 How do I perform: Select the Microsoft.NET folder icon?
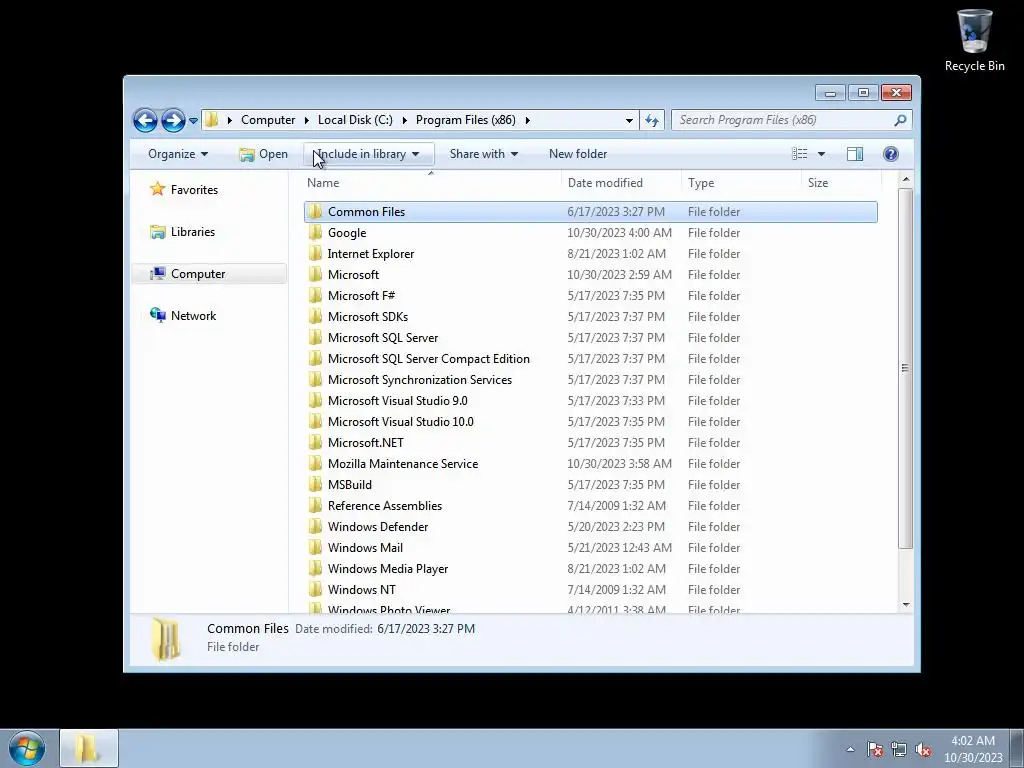point(315,442)
